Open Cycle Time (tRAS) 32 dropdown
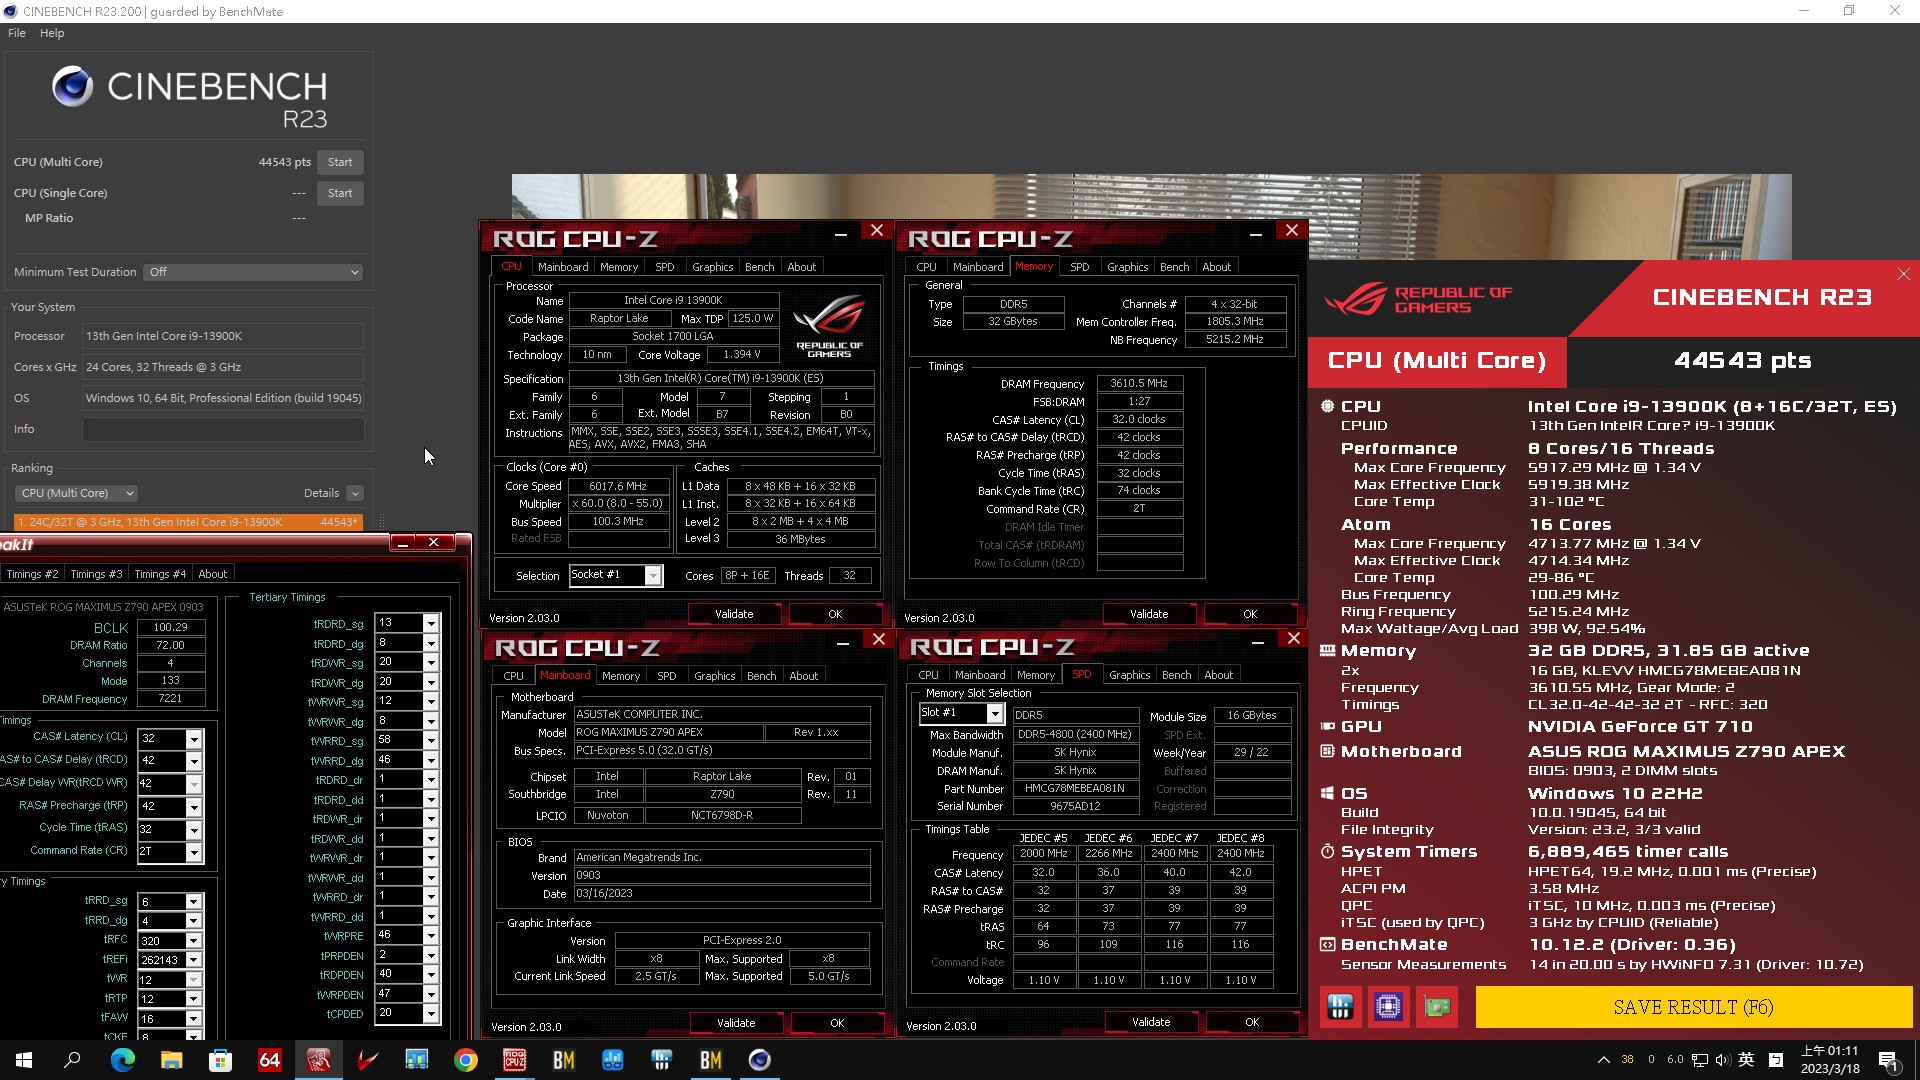 coord(194,830)
